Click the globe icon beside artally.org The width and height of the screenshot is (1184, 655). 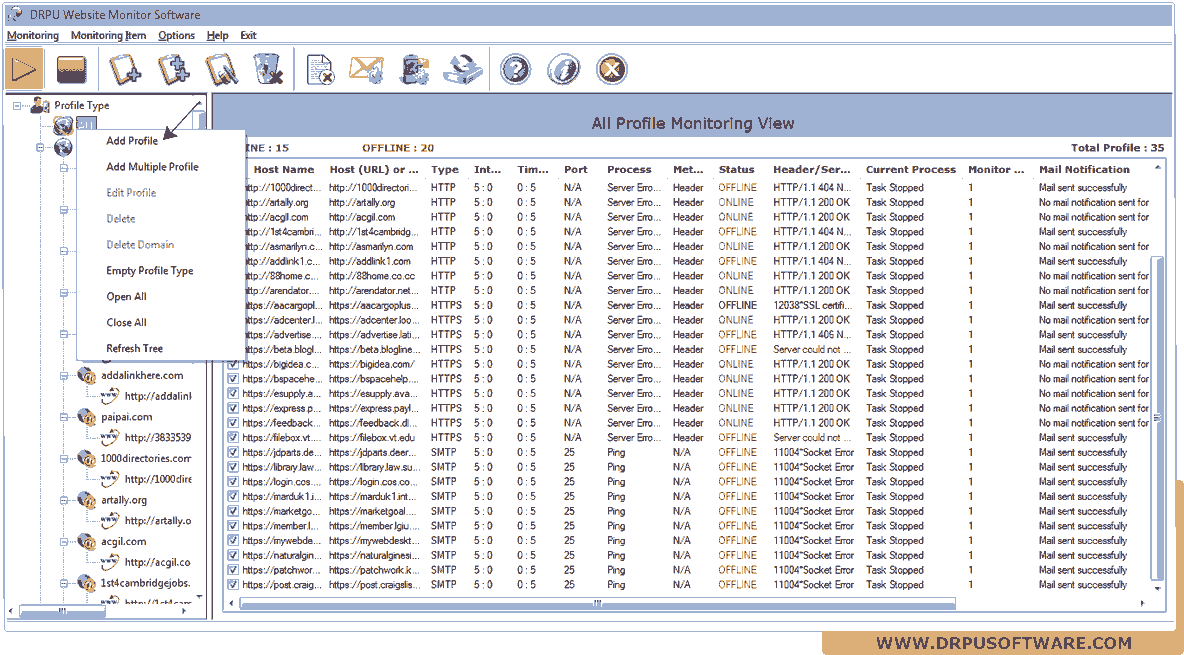point(86,499)
